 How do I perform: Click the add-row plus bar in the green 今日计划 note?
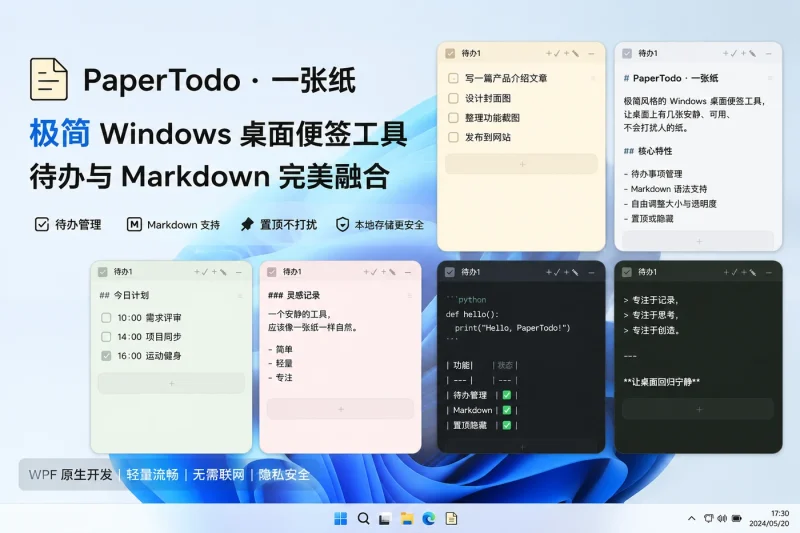[171, 383]
